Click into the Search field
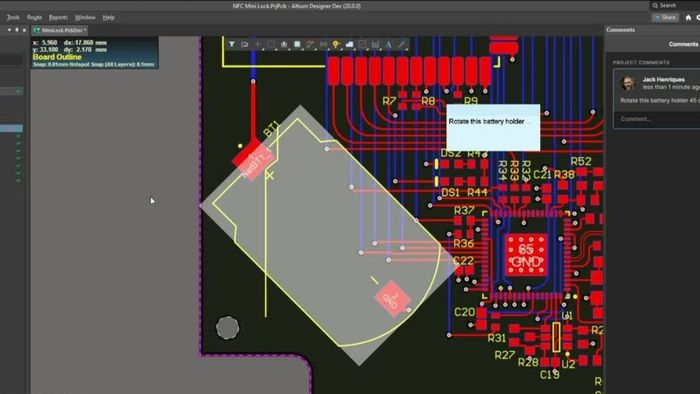Screen dimensions: 700x394 [x=676, y=5]
